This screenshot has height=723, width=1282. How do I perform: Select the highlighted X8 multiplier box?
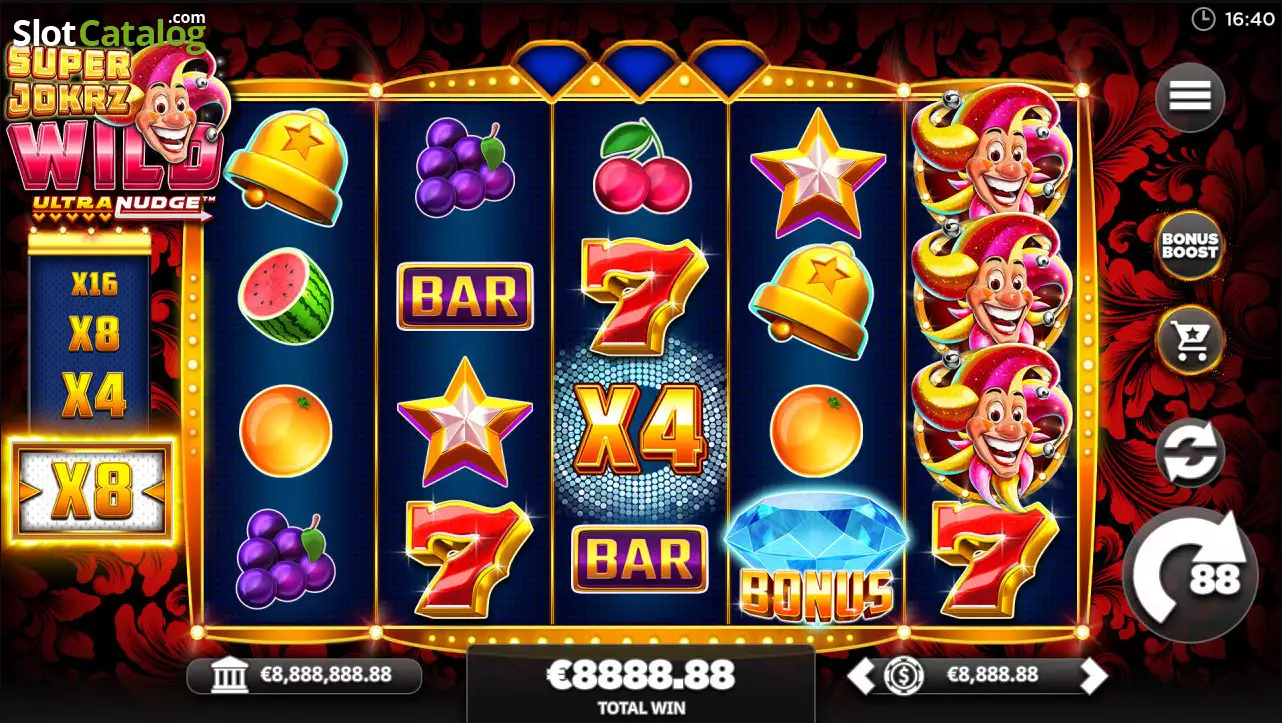(x=92, y=491)
